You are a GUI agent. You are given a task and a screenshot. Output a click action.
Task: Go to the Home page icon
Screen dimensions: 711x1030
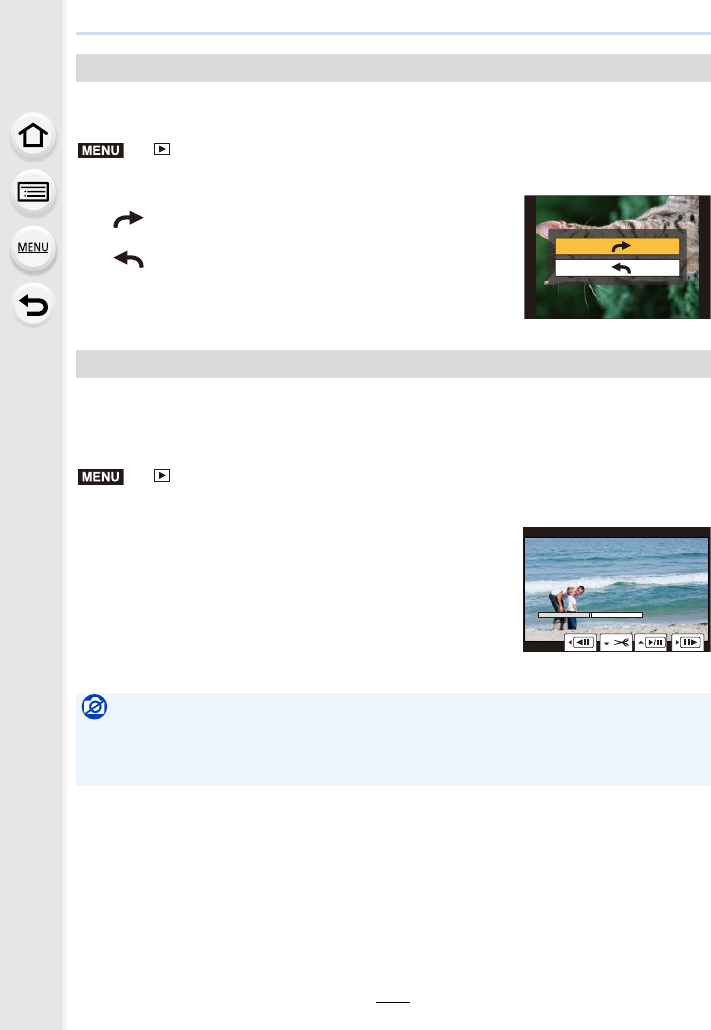(33, 136)
